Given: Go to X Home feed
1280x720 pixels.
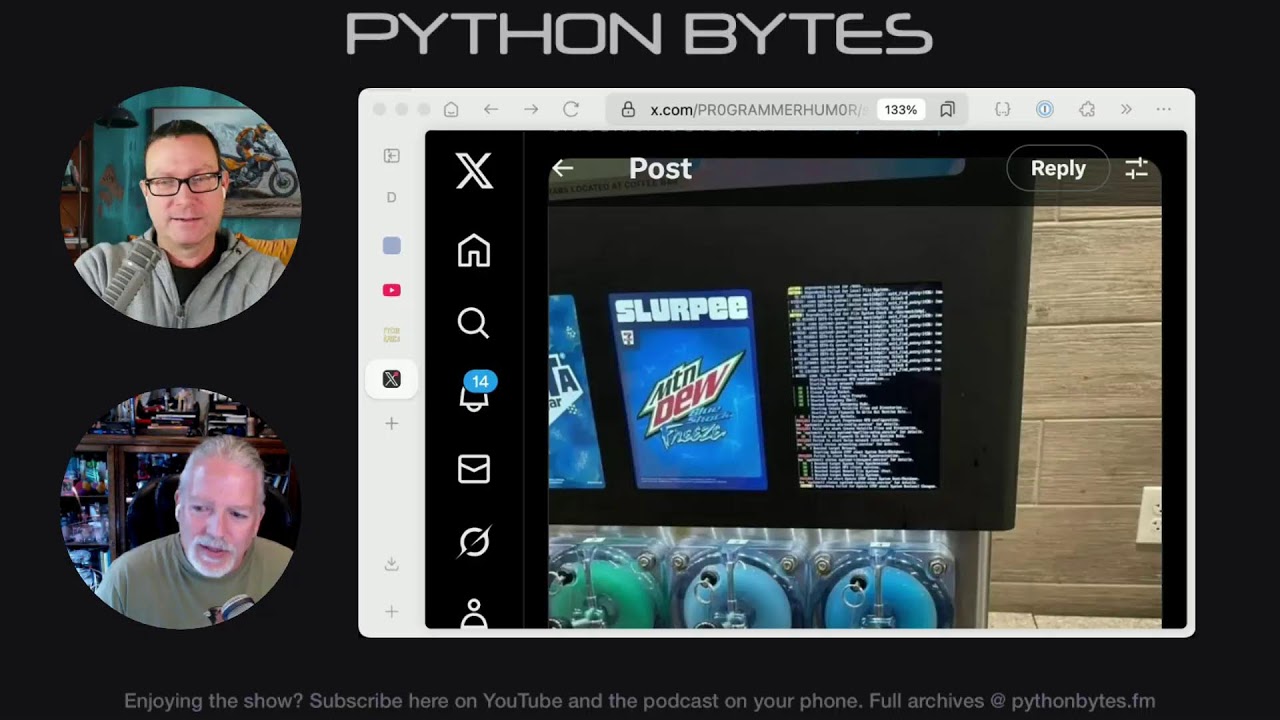Looking at the screenshot, I should point(474,250).
